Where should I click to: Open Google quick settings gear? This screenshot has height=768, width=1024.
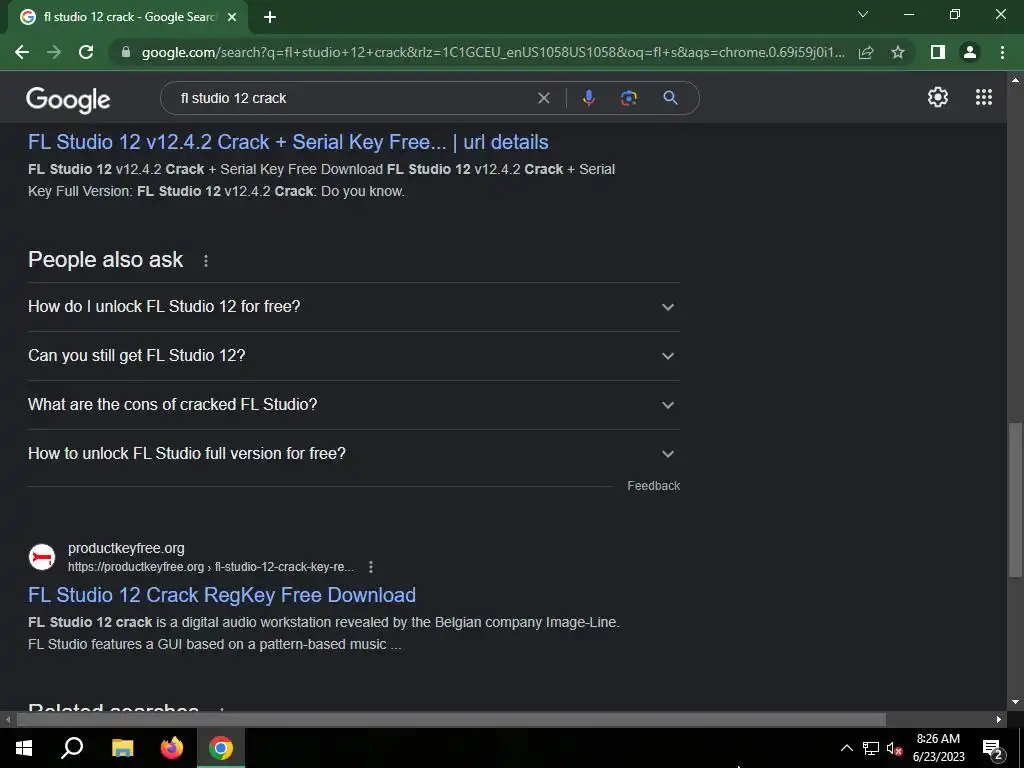pos(938,97)
